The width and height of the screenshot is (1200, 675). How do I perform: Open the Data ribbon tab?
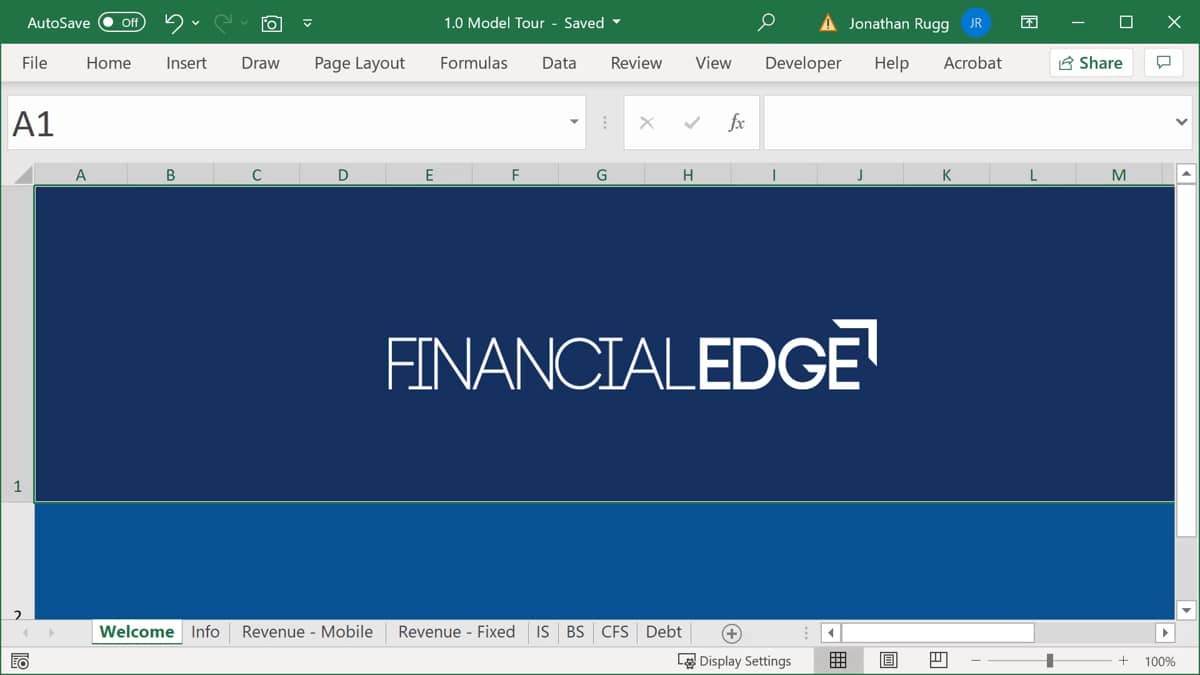click(558, 62)
